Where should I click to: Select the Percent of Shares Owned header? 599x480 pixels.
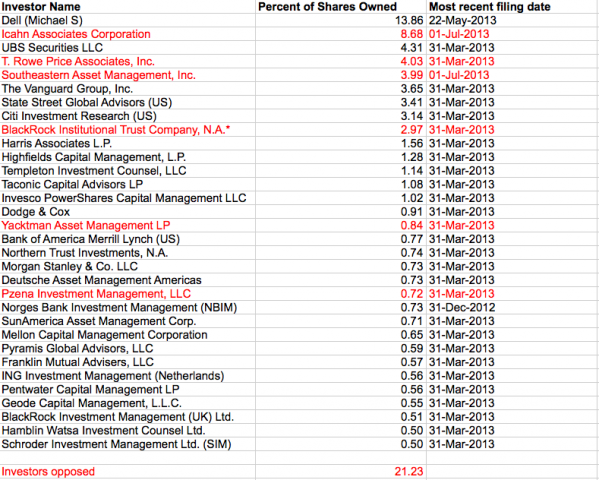341,6
